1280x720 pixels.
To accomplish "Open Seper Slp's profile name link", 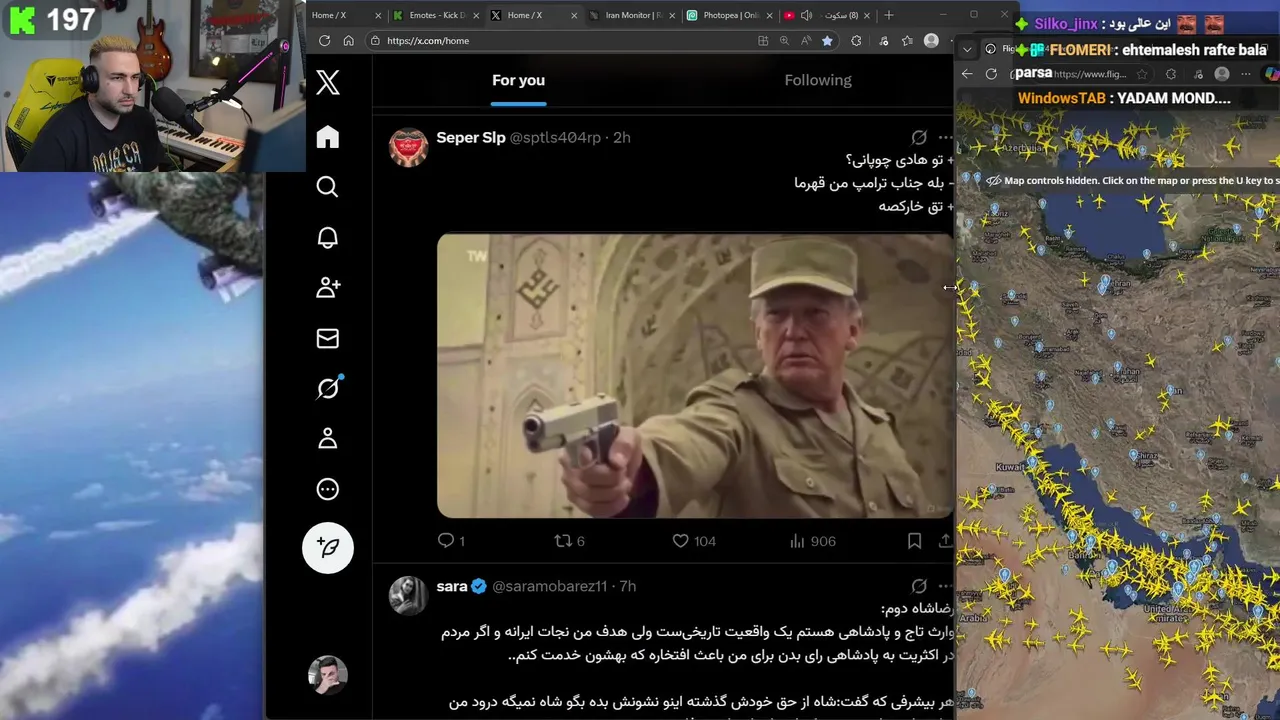I will pyautogui.click(x=470, y=137).
